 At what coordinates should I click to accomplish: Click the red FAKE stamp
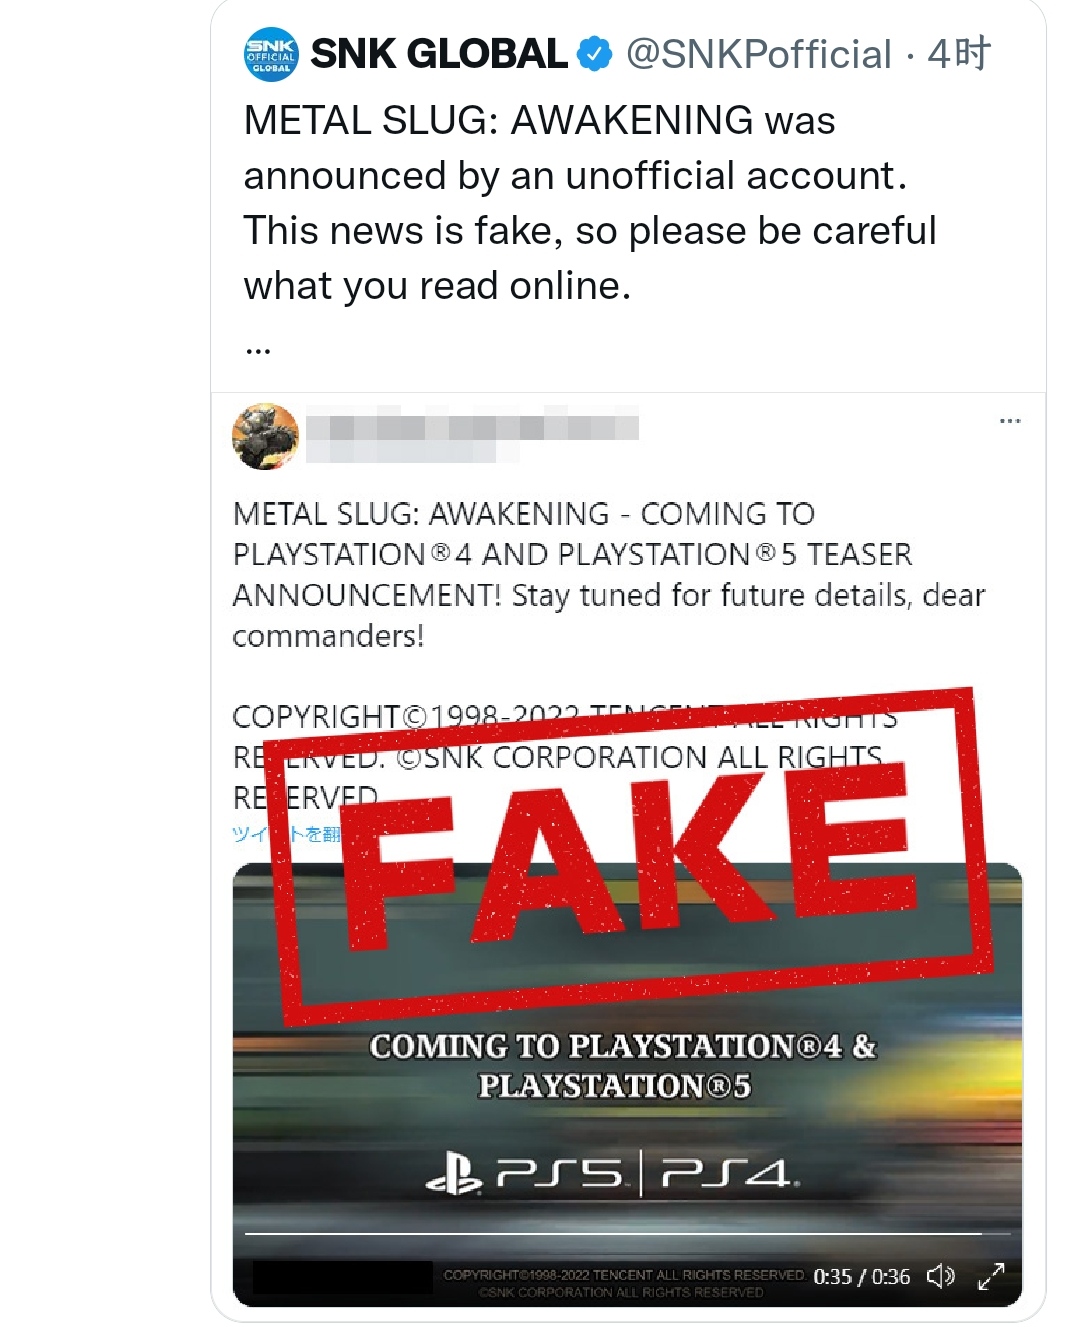tap(630, 860)
